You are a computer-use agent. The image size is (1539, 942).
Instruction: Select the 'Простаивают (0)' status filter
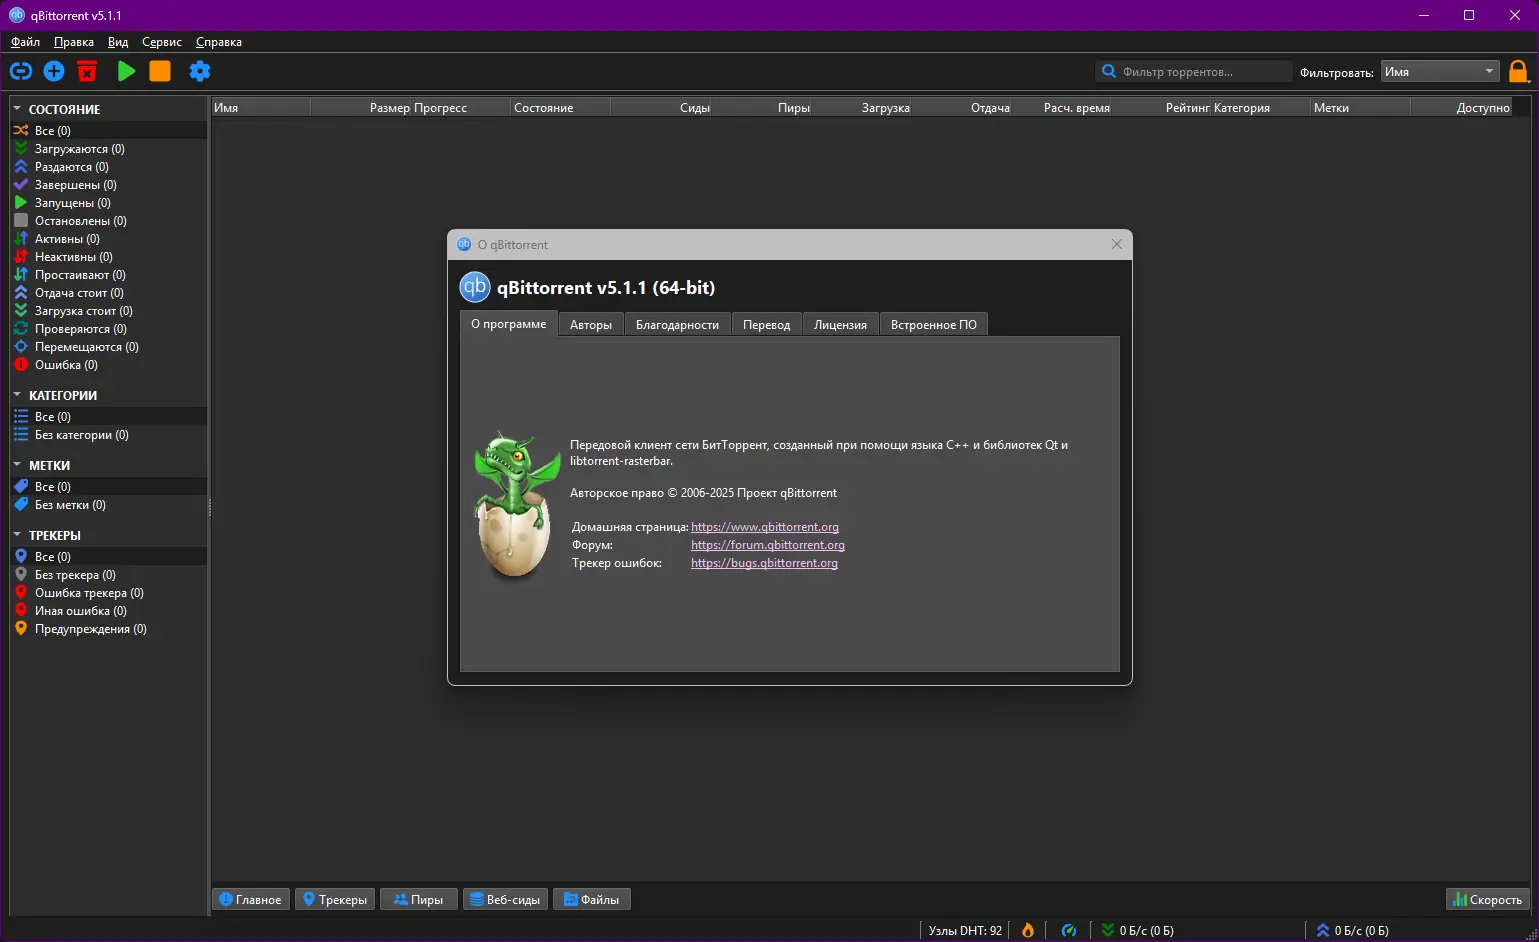109,275
